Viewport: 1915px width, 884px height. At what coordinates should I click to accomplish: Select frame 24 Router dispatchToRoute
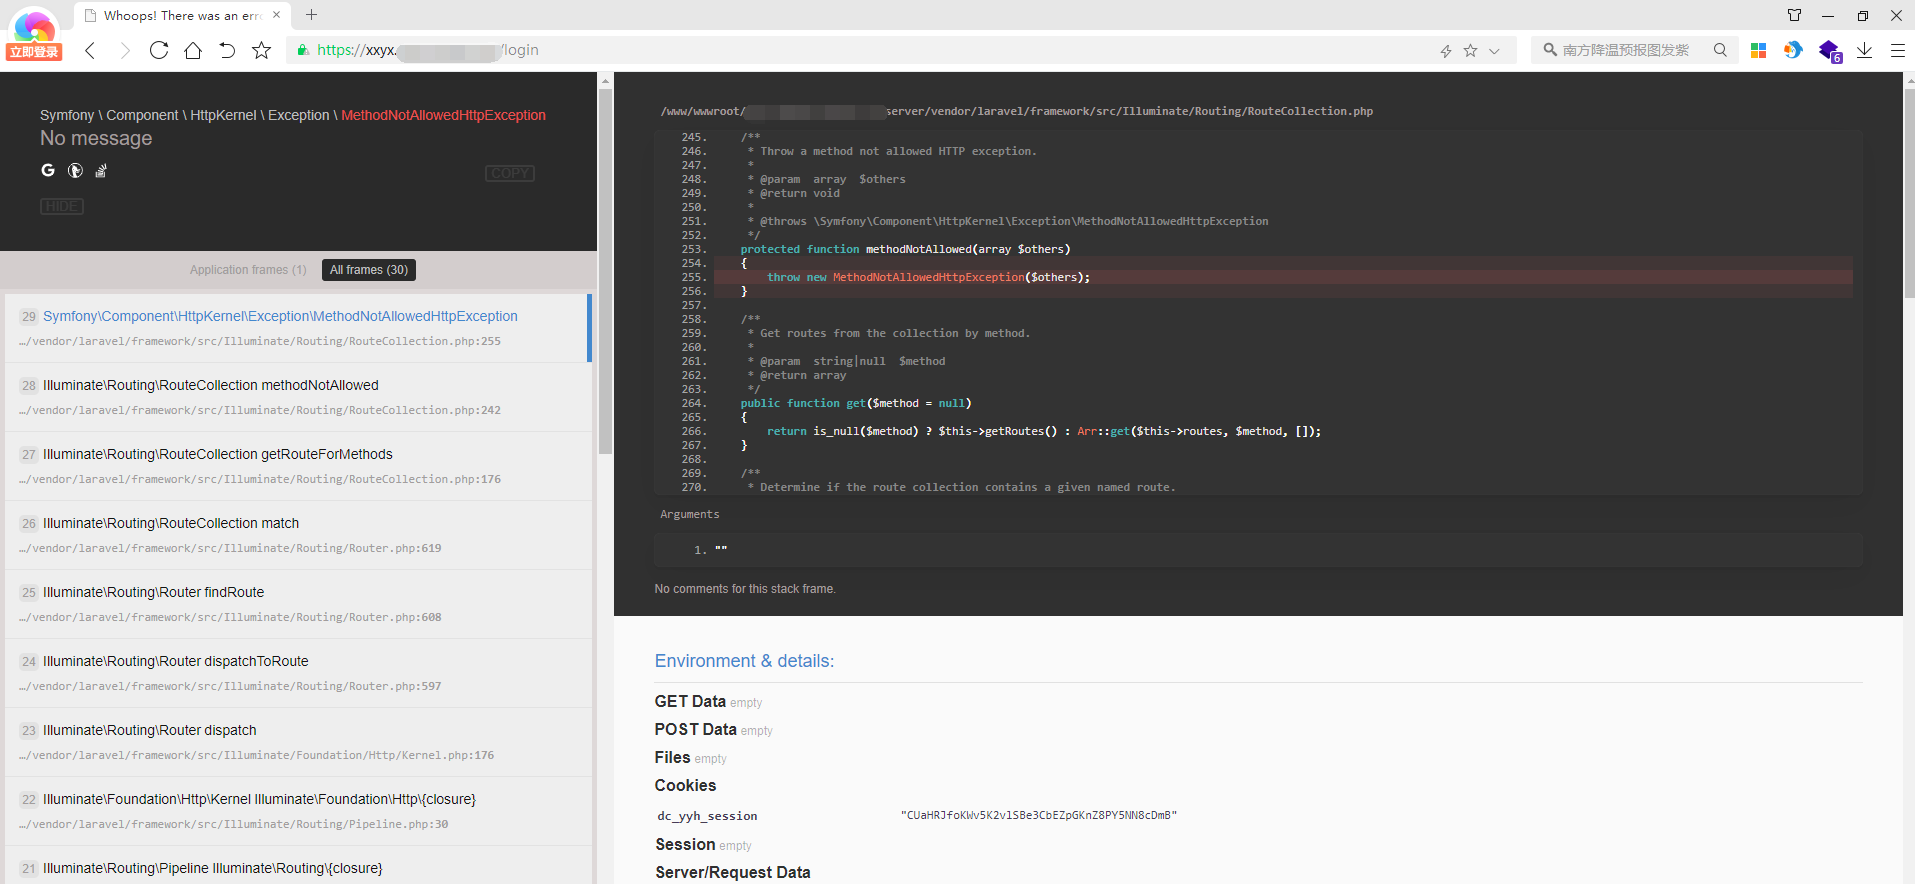point(298,673)
